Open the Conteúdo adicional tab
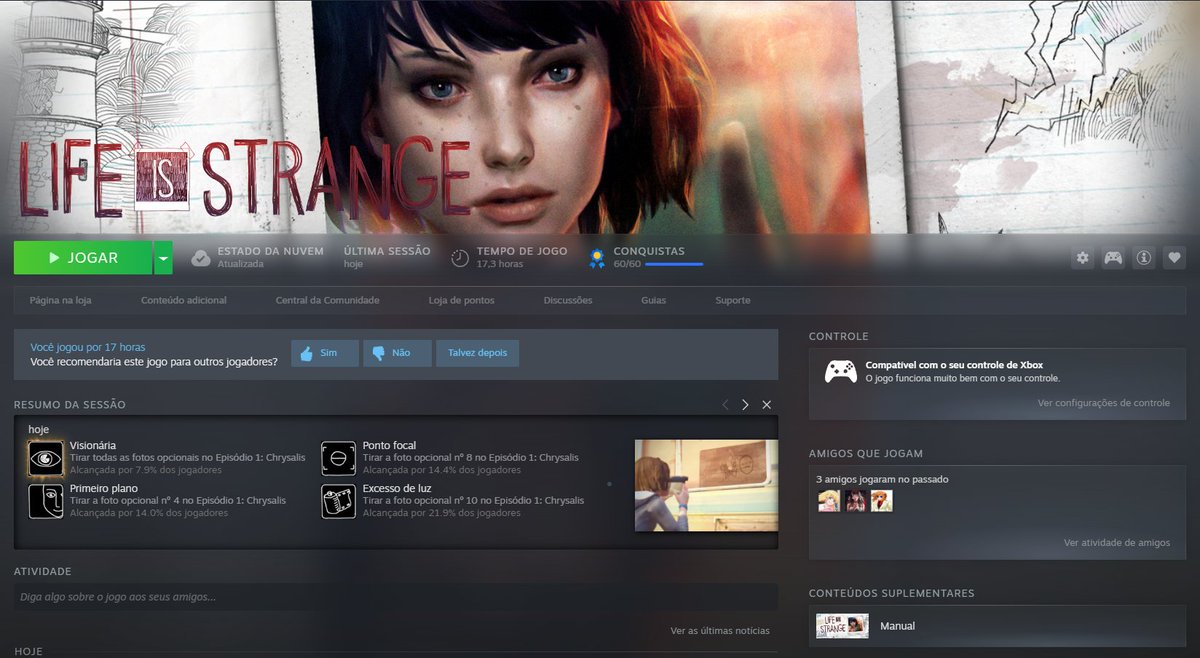The image size is (1200, 658). pyautogui.click(x=184, y=300)
